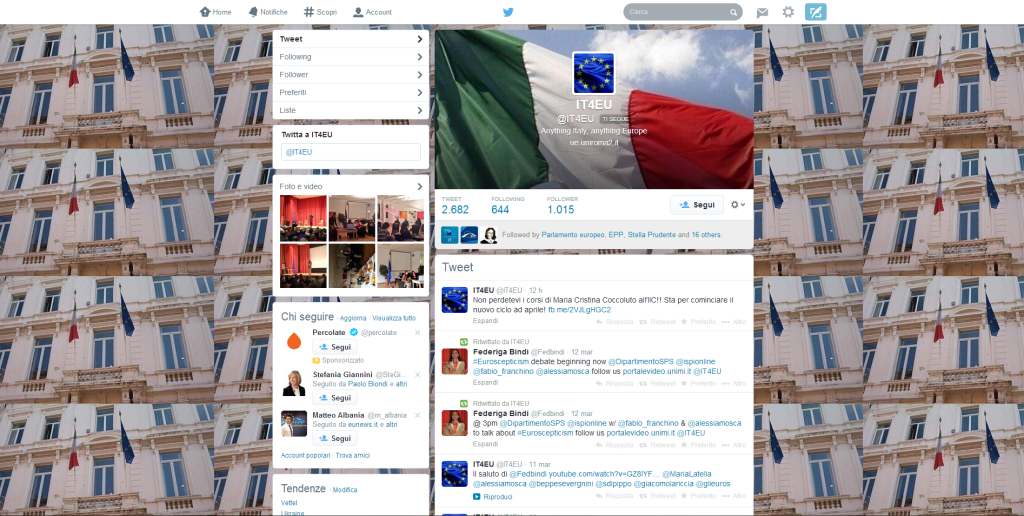
Task: Open Altro on the @ 3pm tweet
Action: (x=734, y=445)
